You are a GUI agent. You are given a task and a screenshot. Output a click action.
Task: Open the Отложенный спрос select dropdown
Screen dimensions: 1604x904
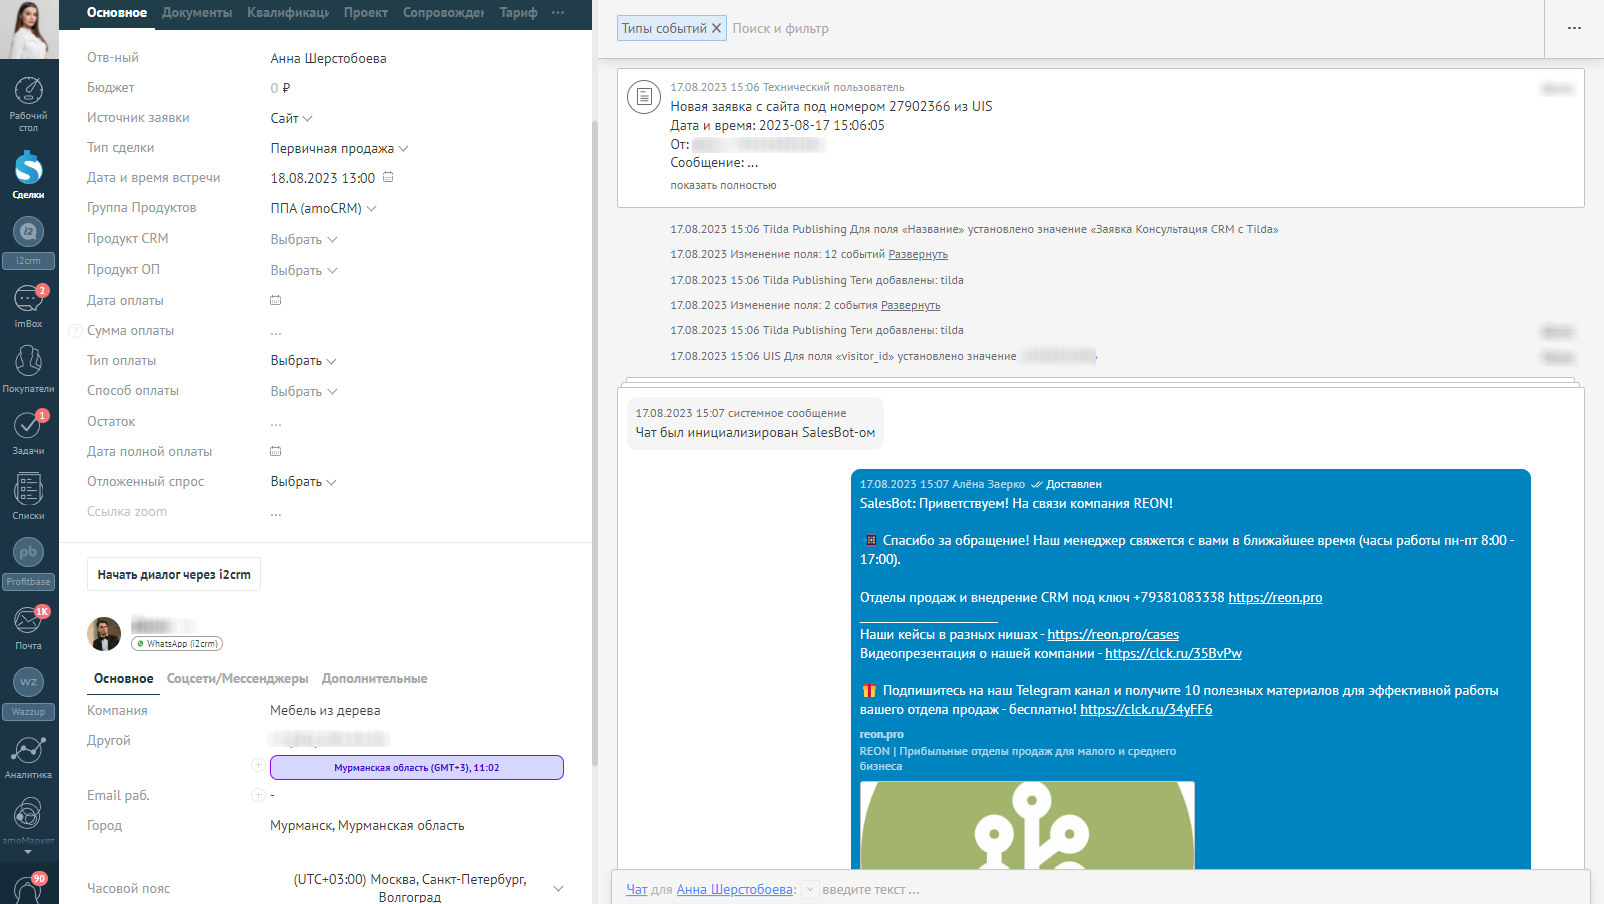click(304, 481)
